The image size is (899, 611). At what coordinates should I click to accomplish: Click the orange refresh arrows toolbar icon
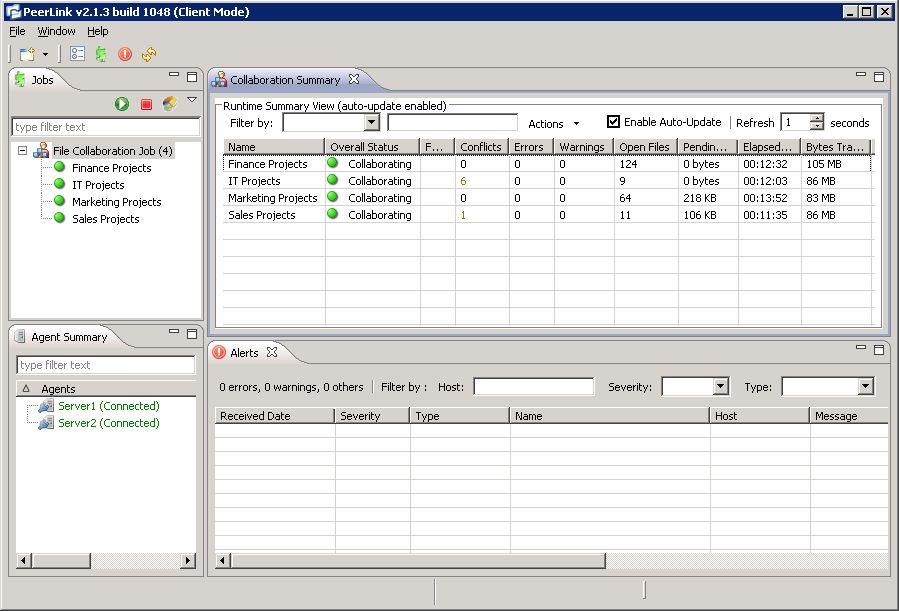tap(149, 54)
